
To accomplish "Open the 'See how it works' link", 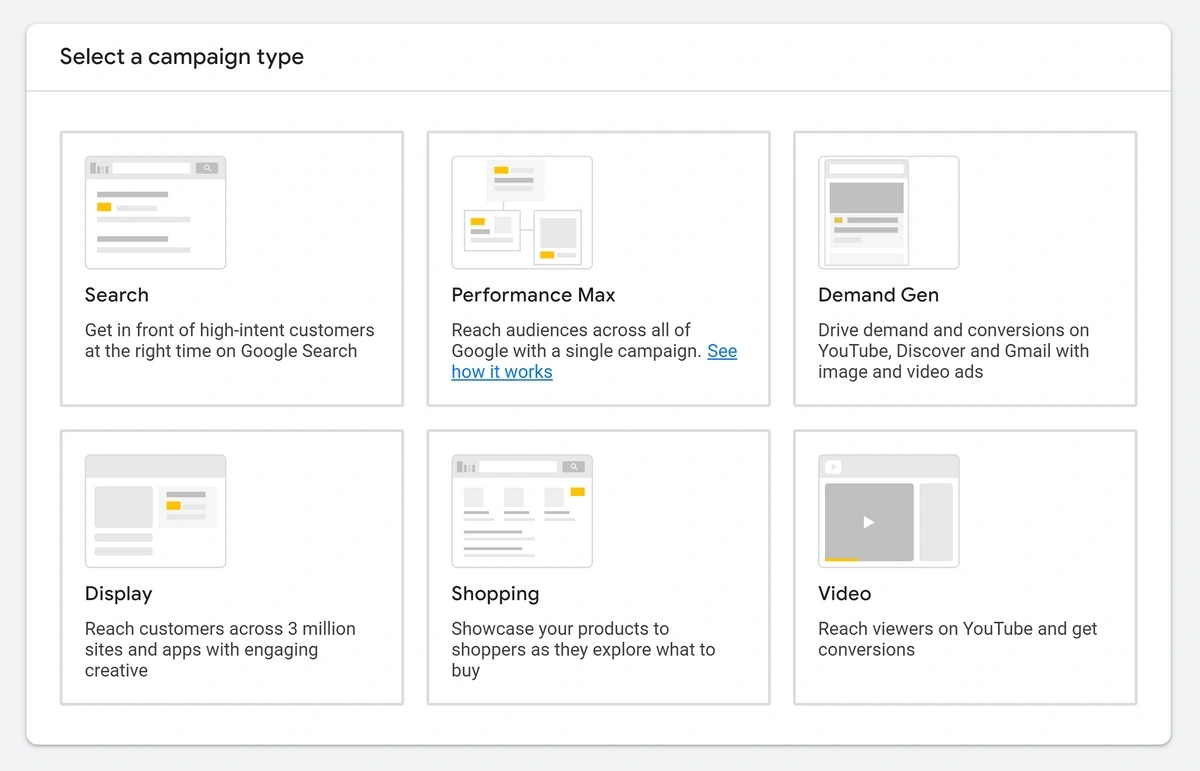I will pyautogui.click(x=594, y=361).
